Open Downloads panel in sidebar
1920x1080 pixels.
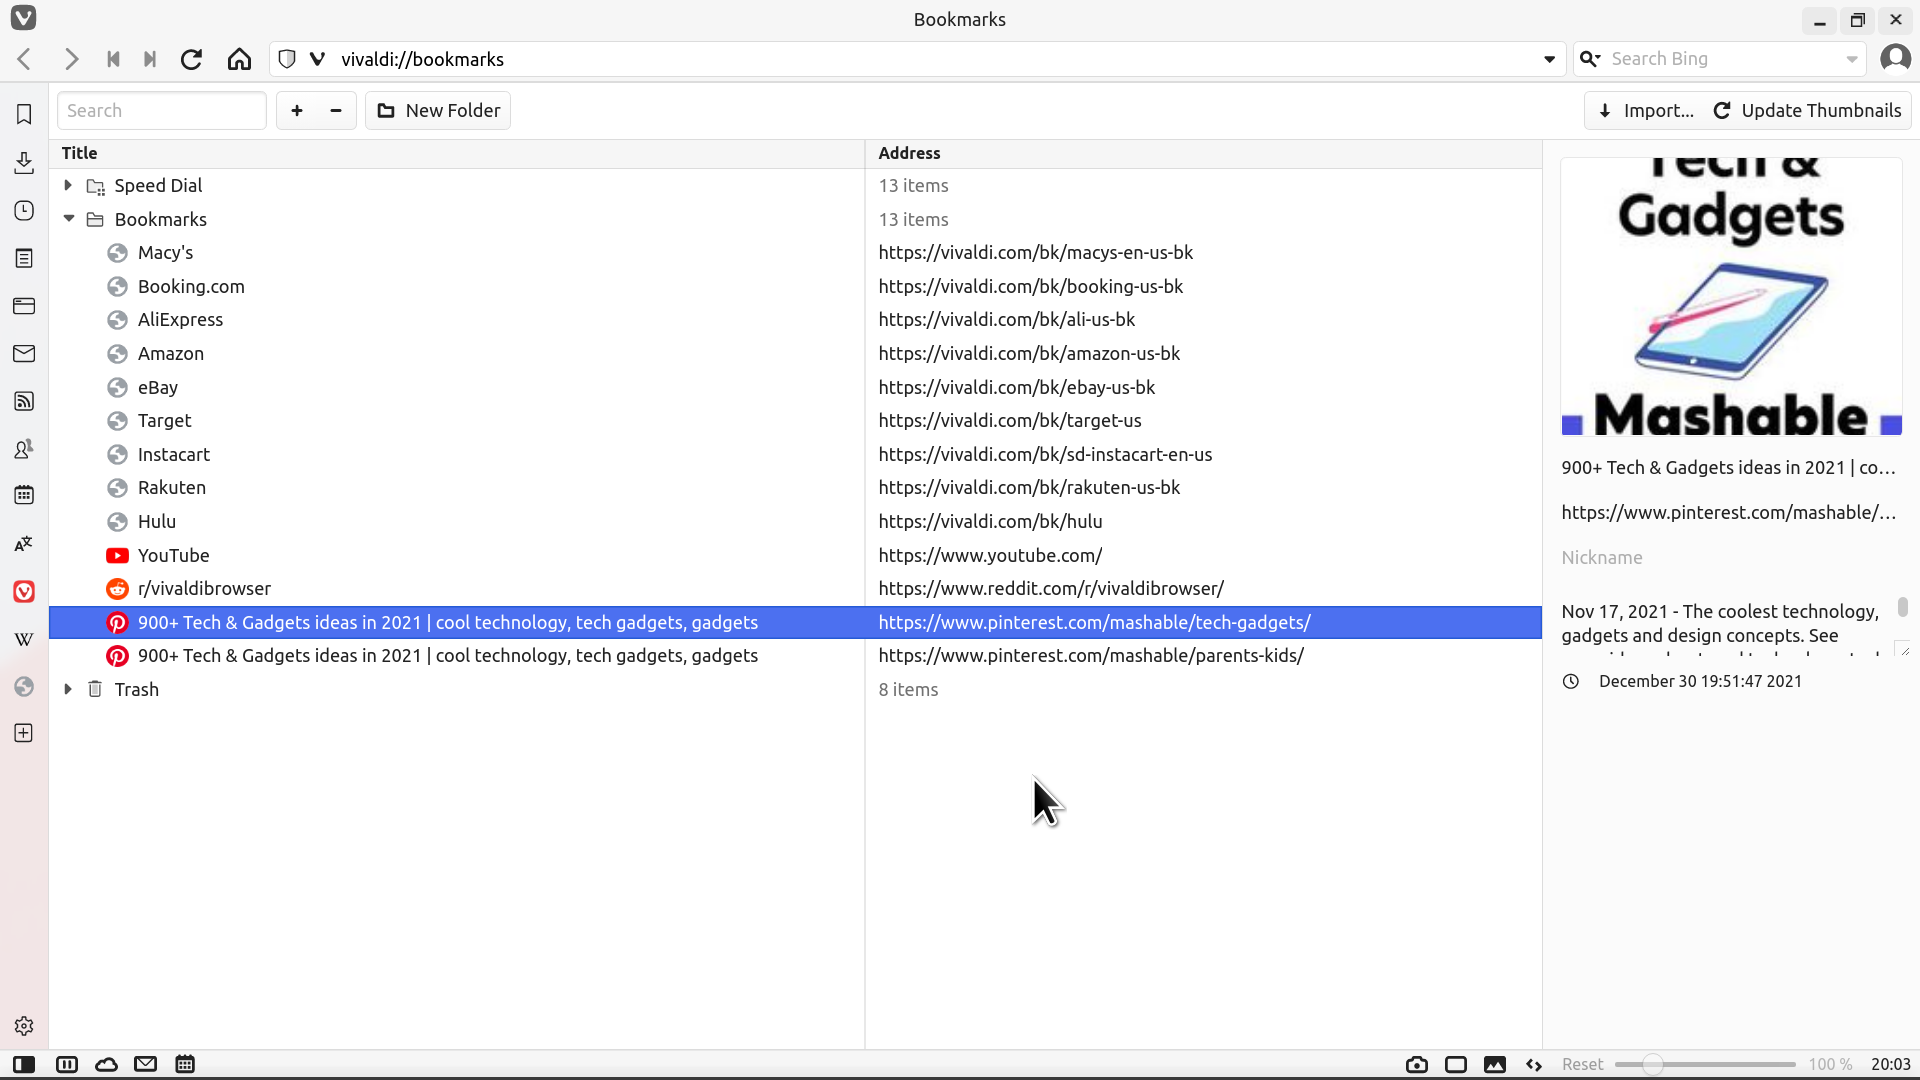(24, 162)
